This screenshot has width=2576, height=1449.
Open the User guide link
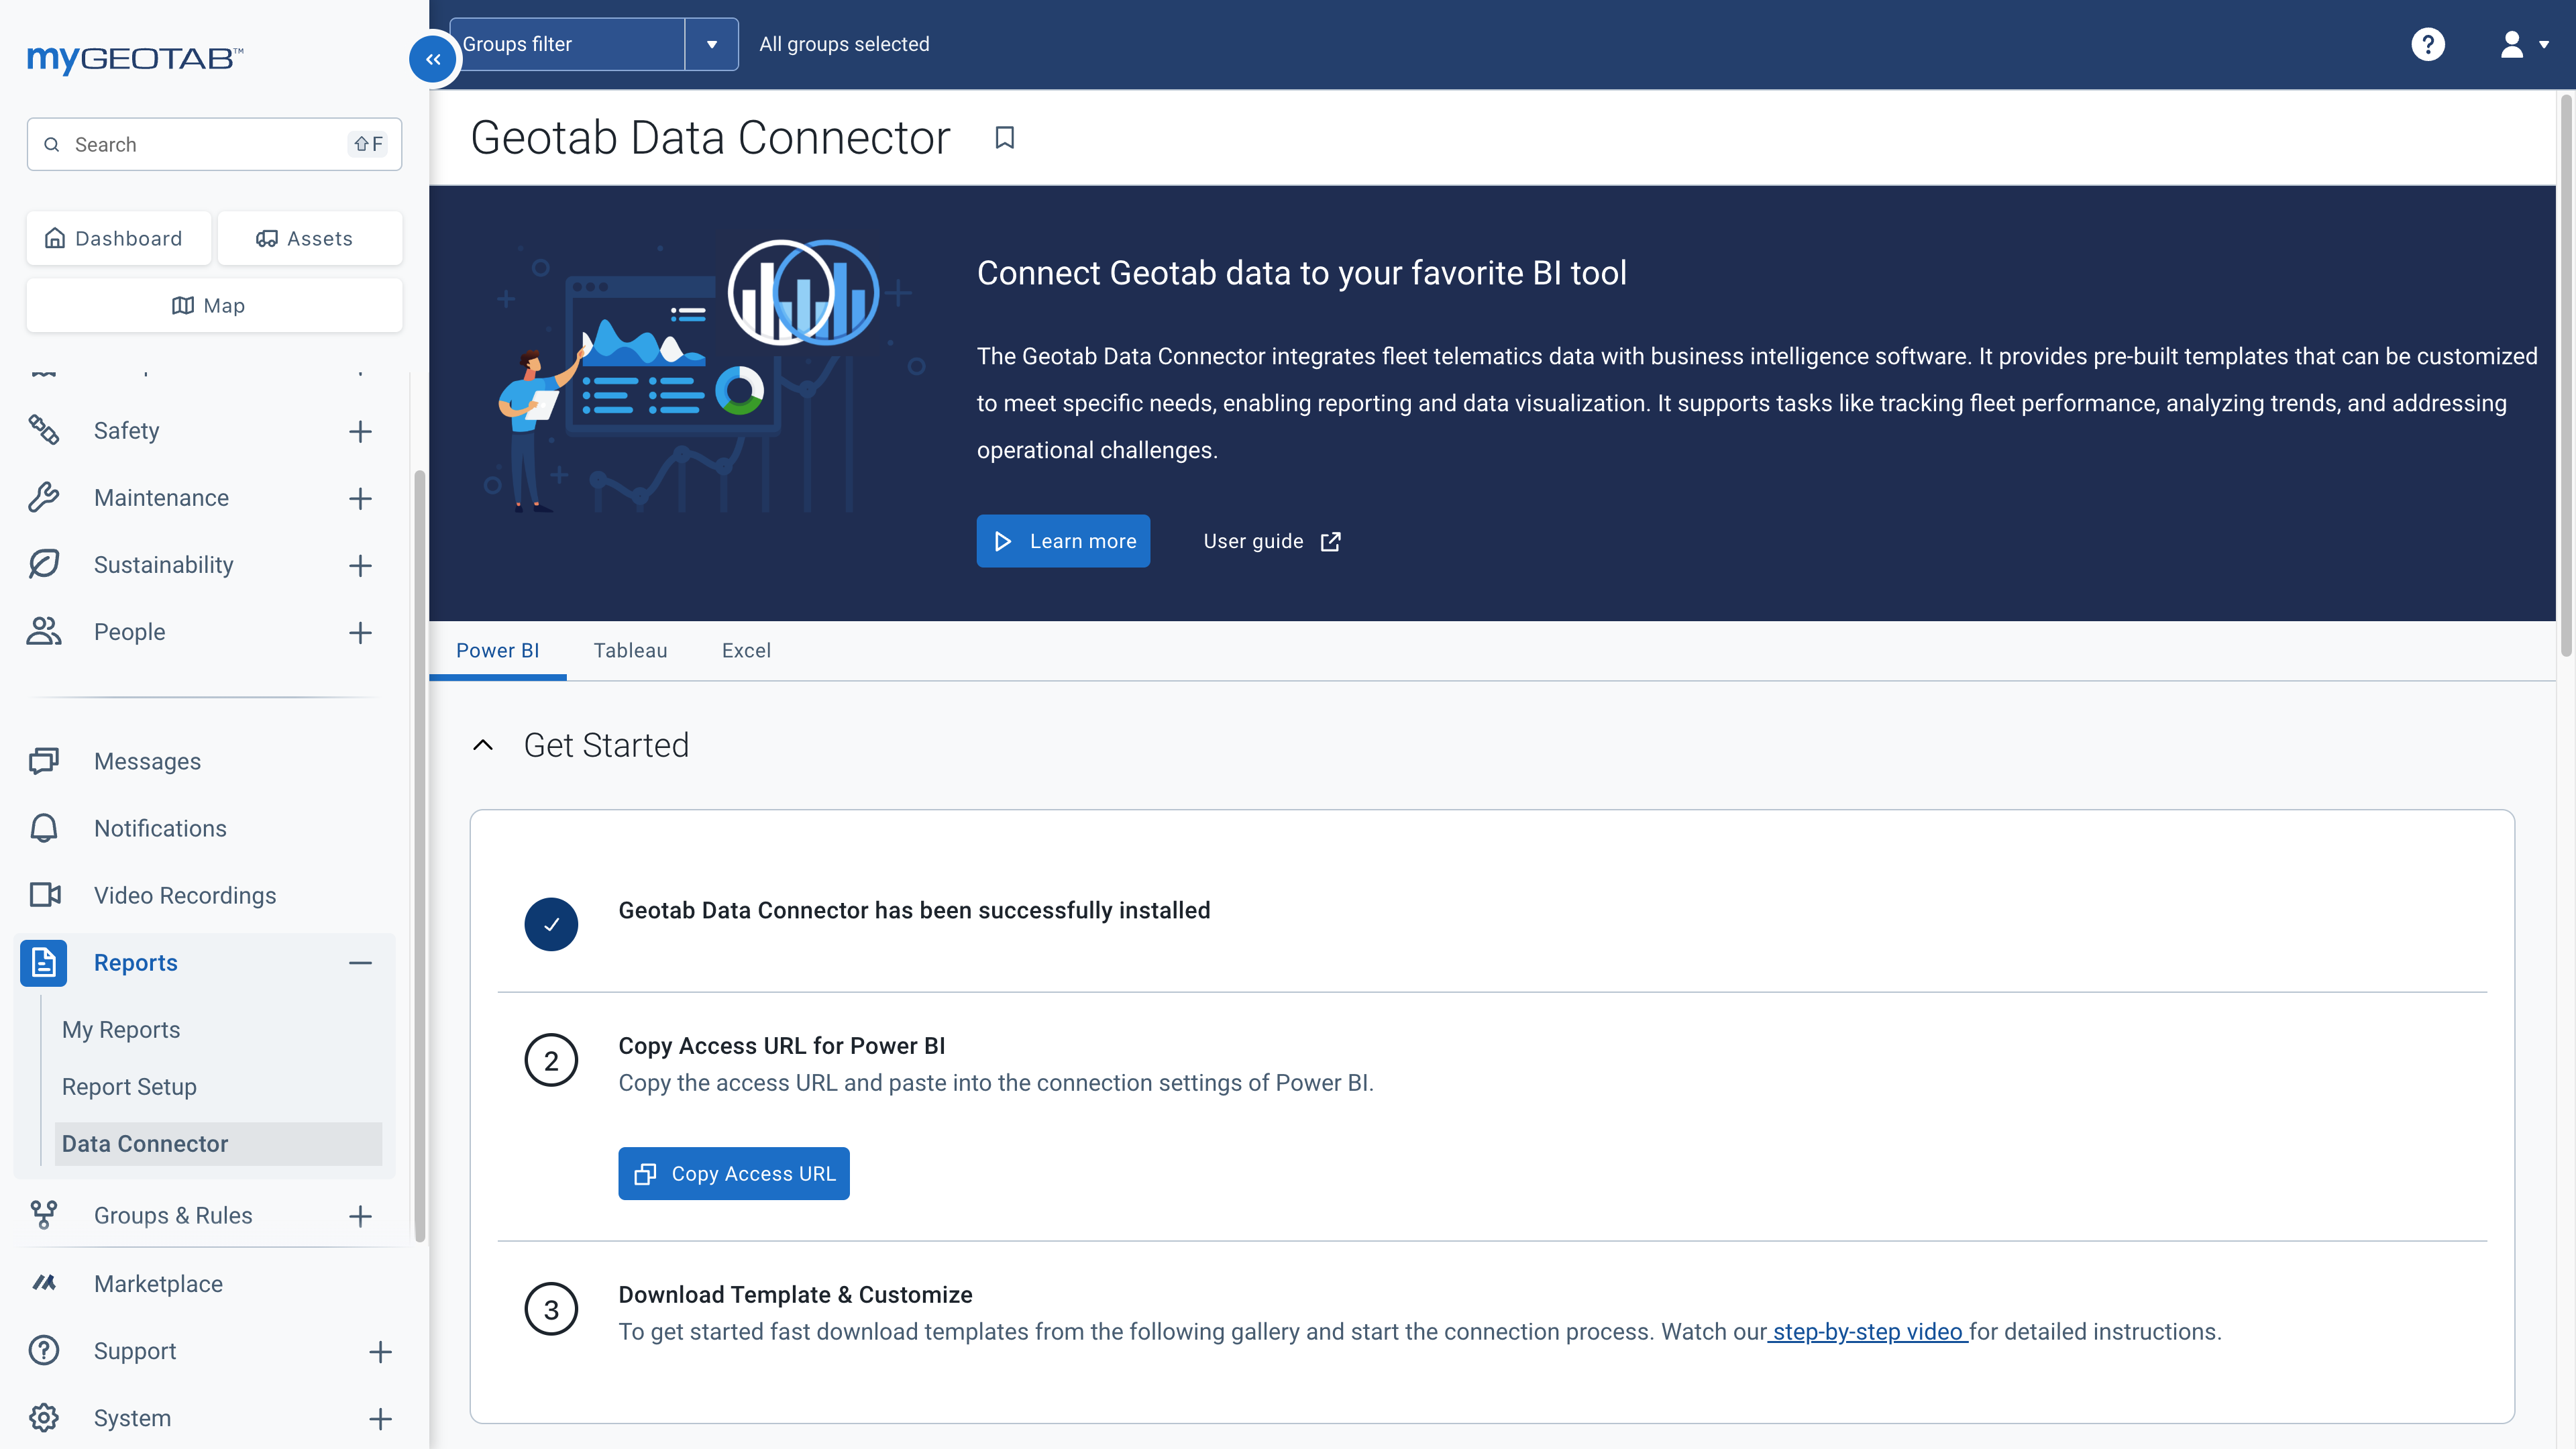(1271, 541)
